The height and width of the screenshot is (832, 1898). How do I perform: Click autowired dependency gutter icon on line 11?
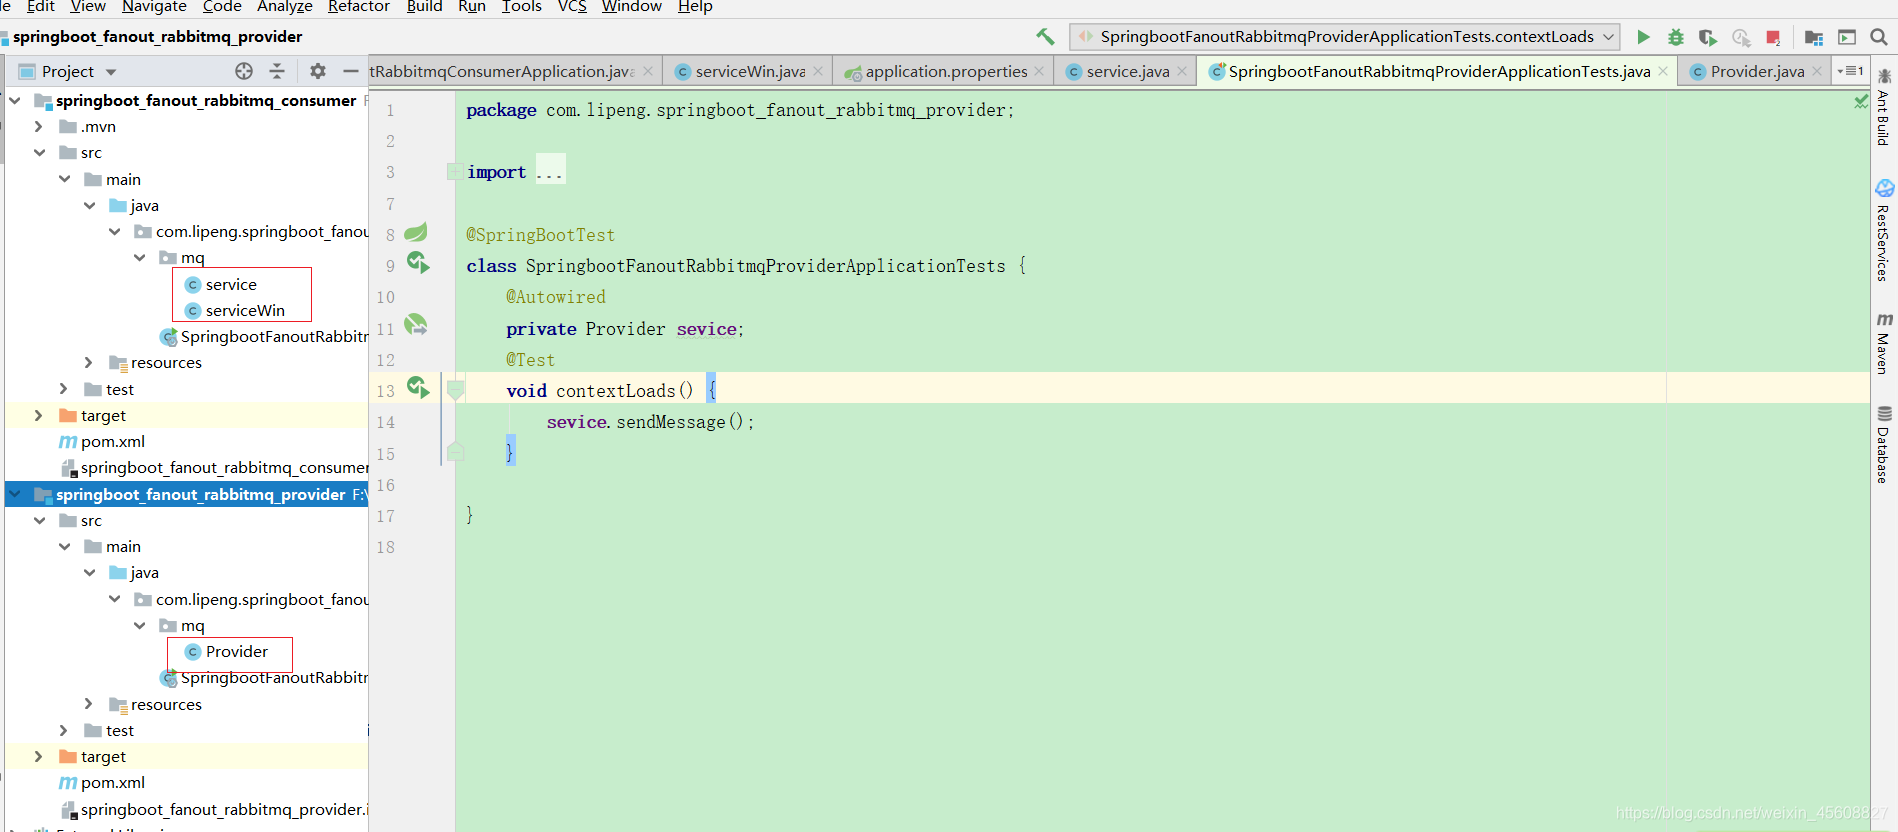(x=416, y=325)
